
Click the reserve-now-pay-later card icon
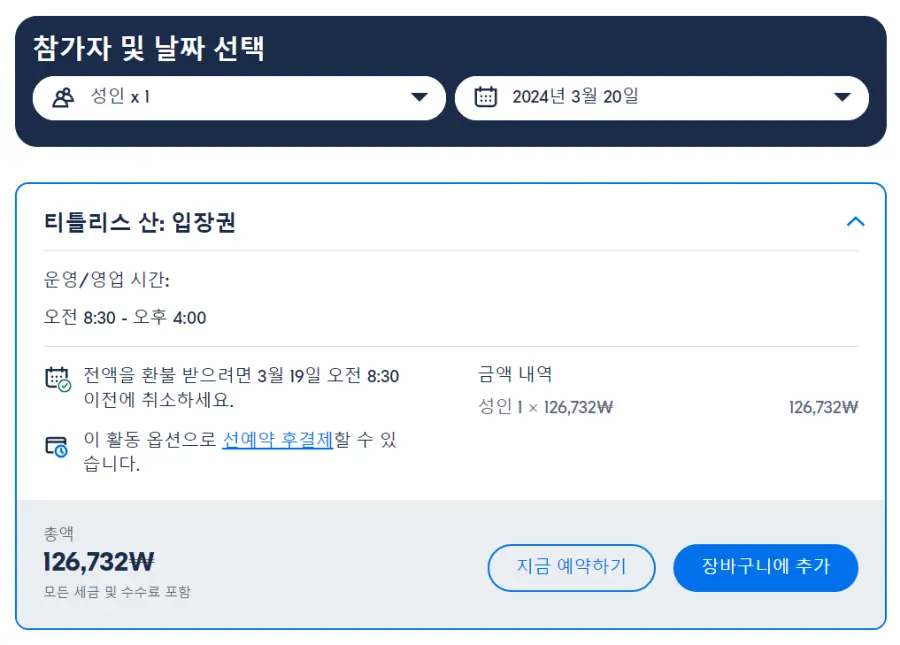[x=56, y=446]
